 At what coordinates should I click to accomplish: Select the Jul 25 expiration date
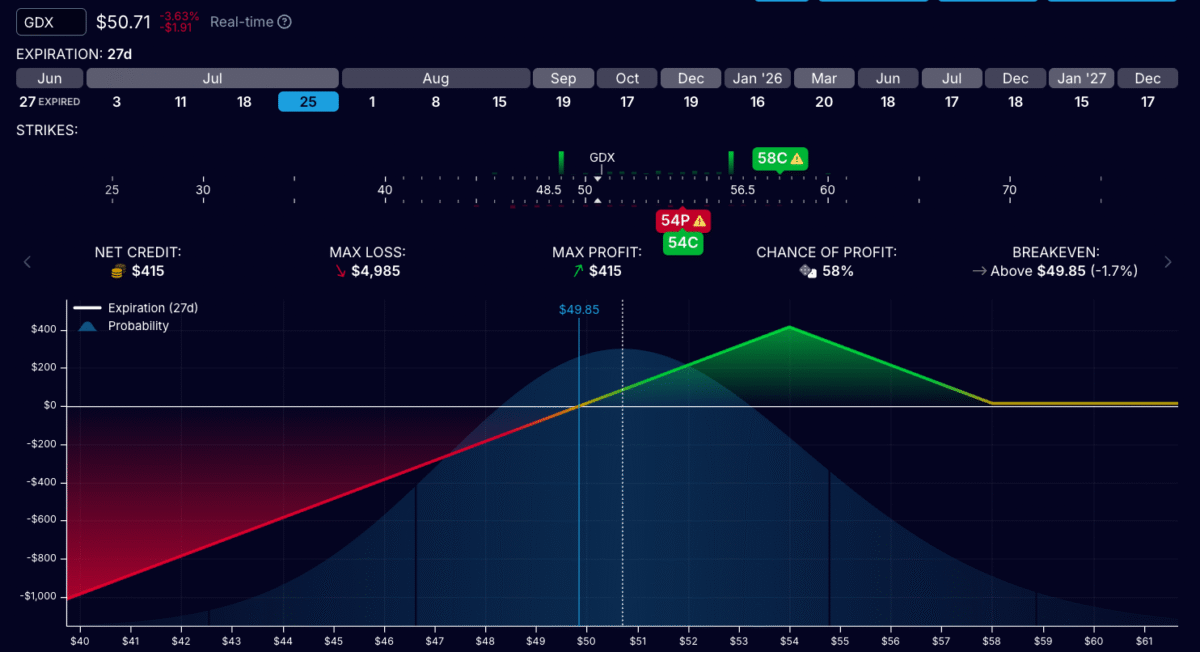coord(308,101)
